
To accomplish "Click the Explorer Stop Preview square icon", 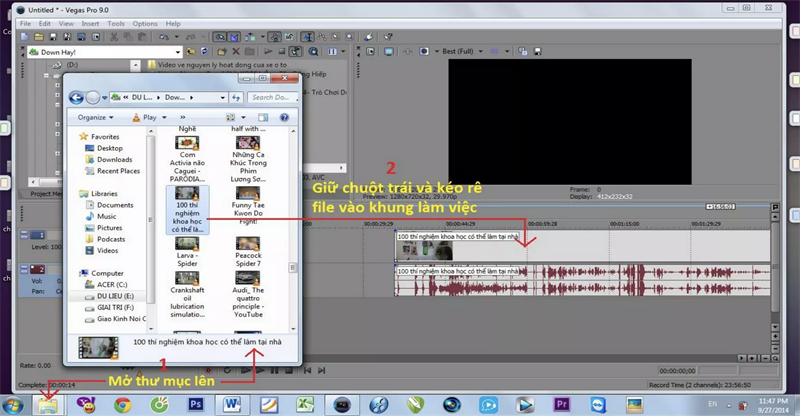I will coord(281,52).
